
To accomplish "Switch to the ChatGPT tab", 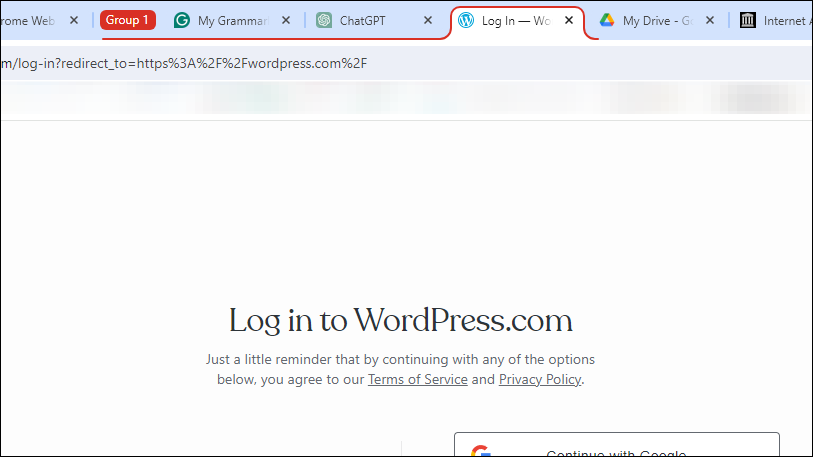I will pyautogui.click(x=374, y=21).
